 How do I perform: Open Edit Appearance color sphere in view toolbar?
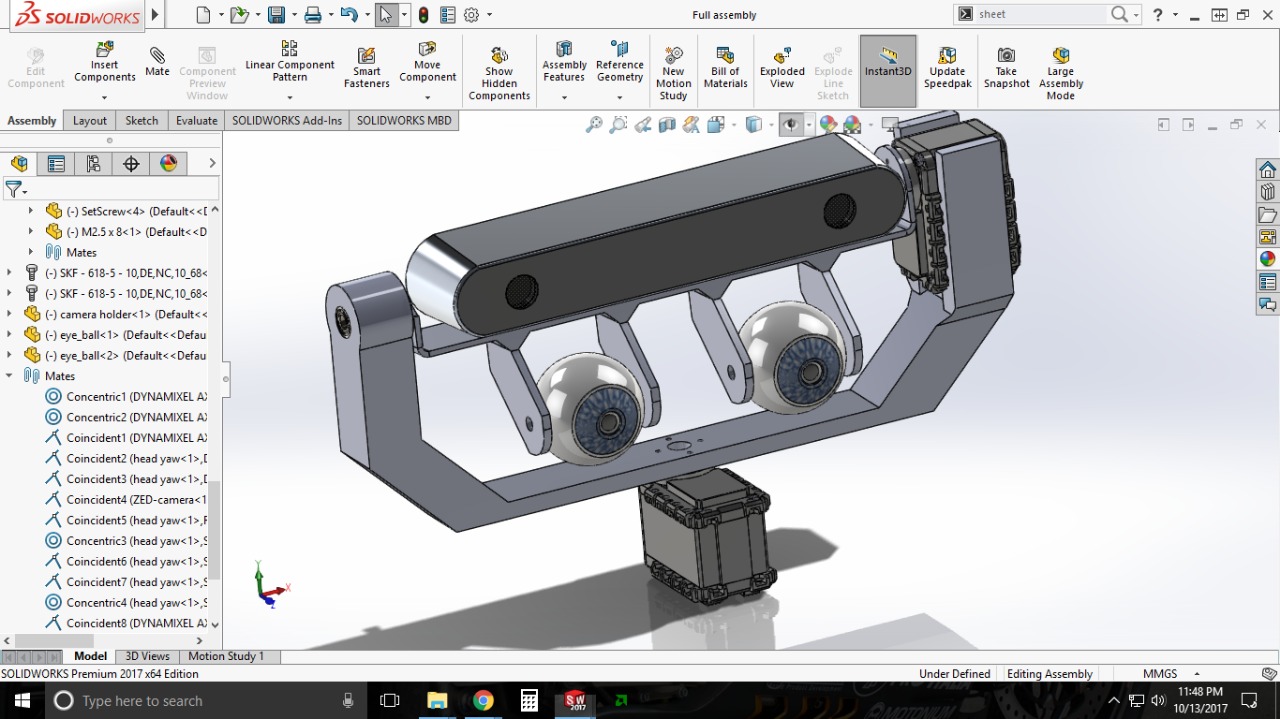click(x=828, y=125)
